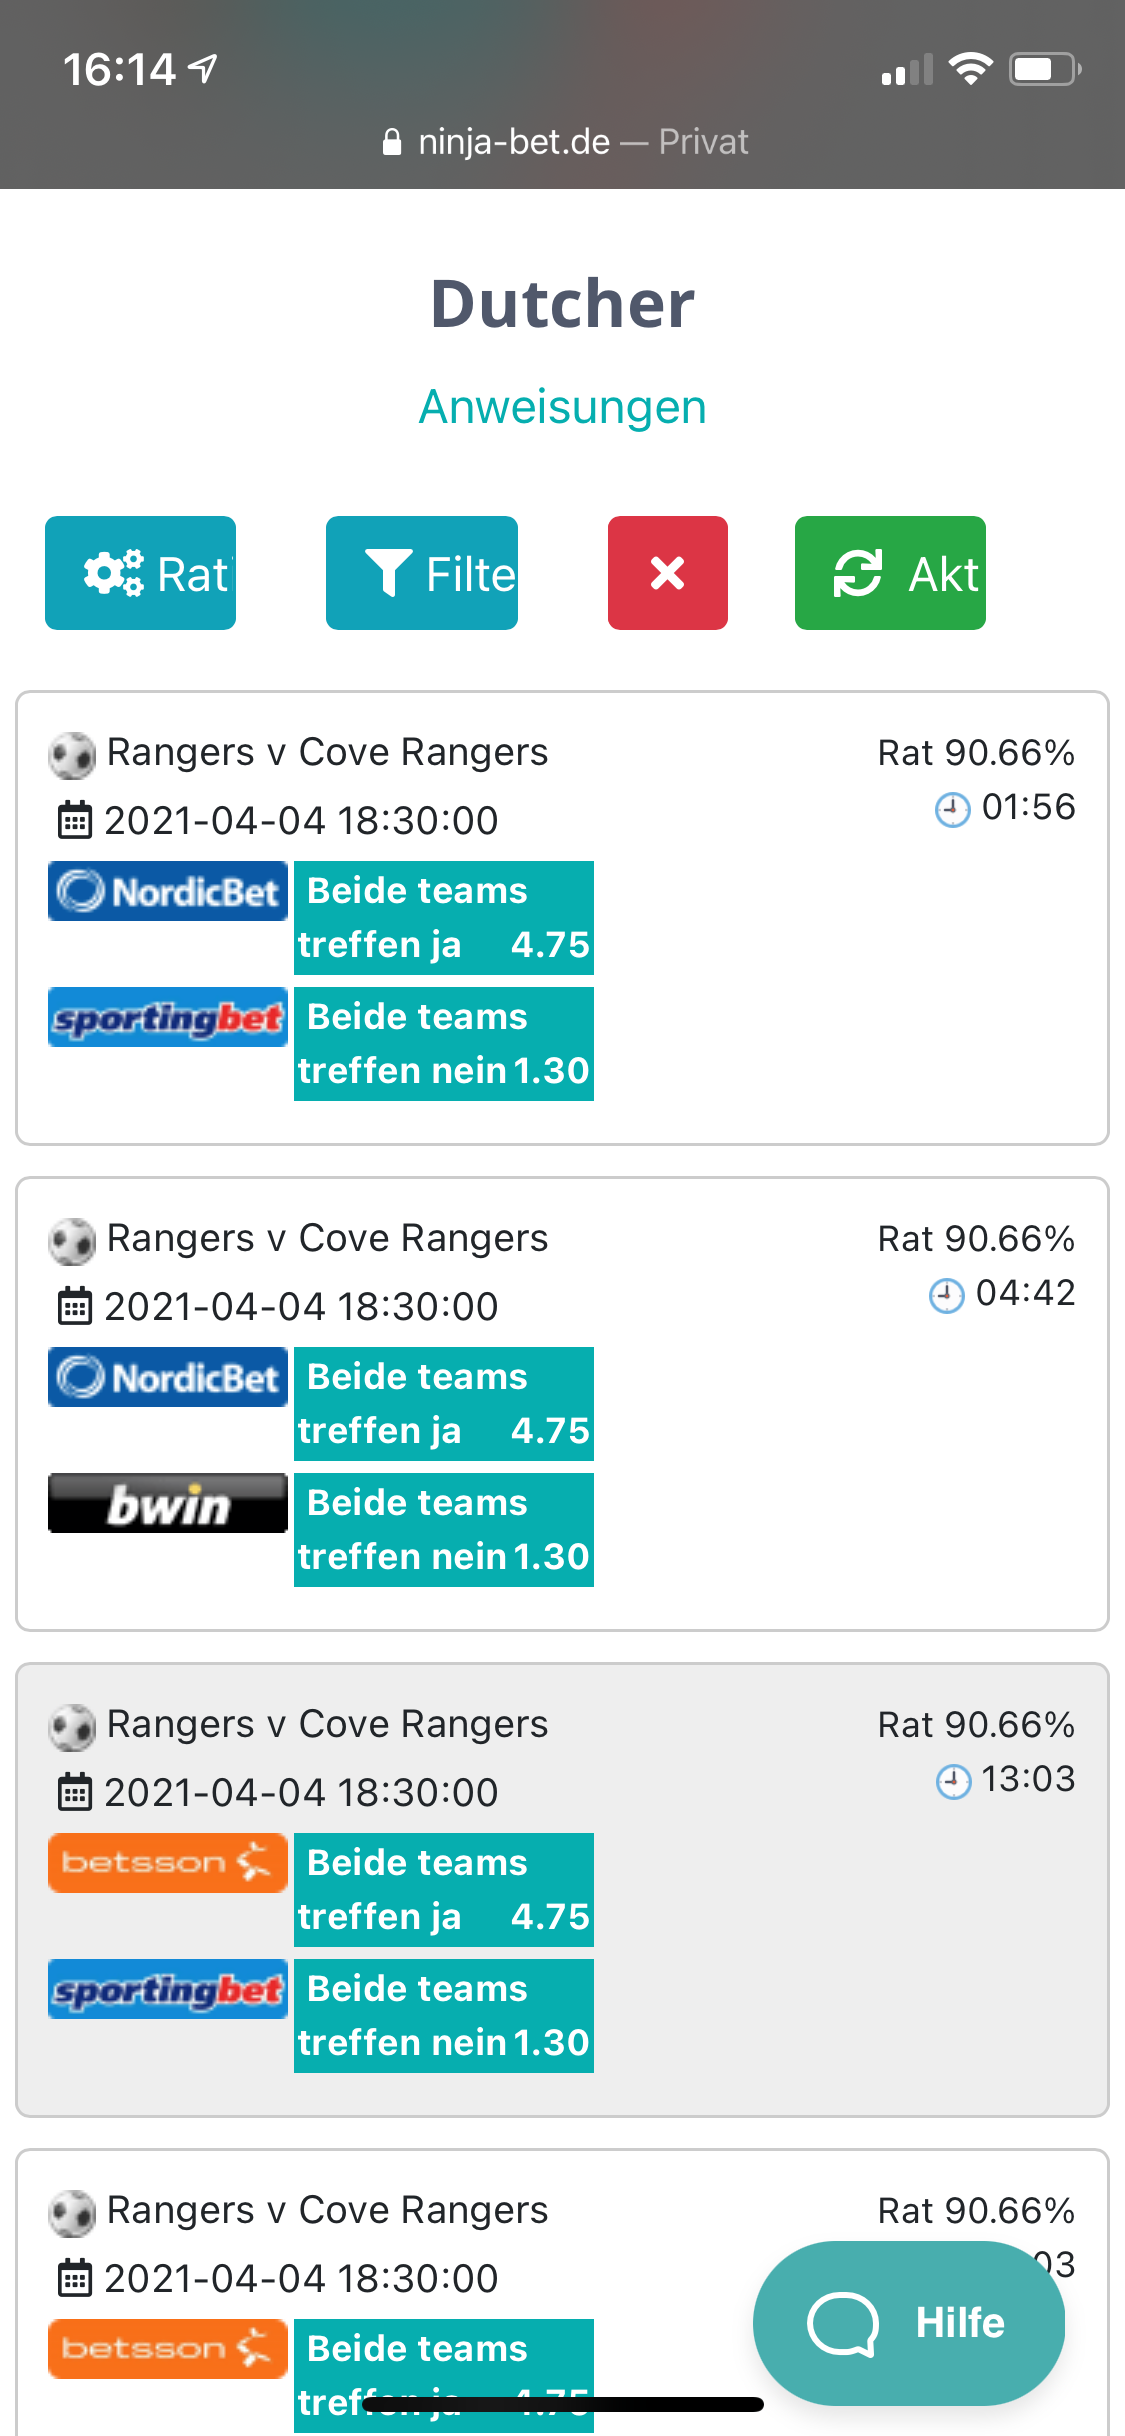1125x2436 pixels.
Task: Select first card's treffen nein 1.30 odds
Action: click(x=444, y=1044)
